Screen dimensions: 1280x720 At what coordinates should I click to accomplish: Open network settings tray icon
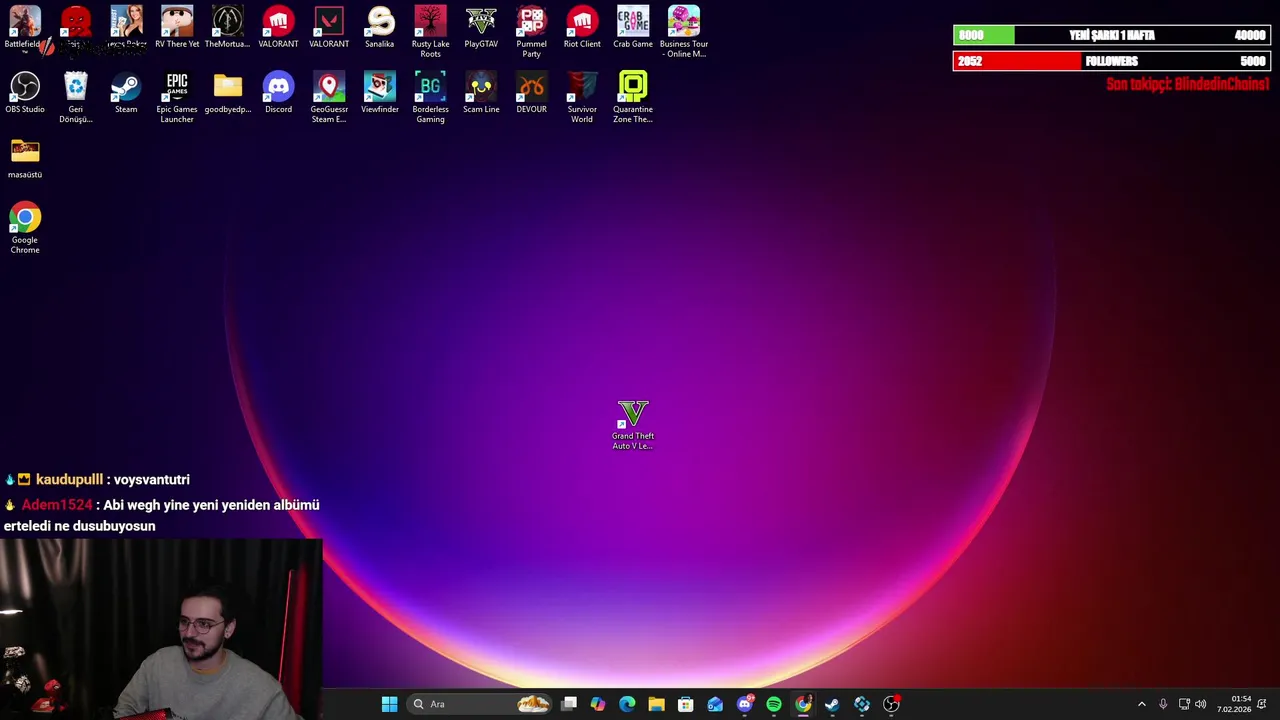click(x=1184, y=704)
